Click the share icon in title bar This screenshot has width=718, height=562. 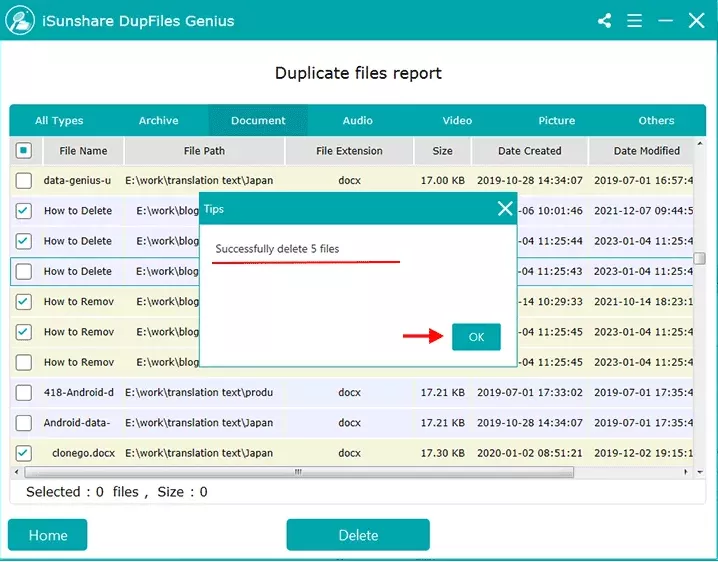[604, 21]
